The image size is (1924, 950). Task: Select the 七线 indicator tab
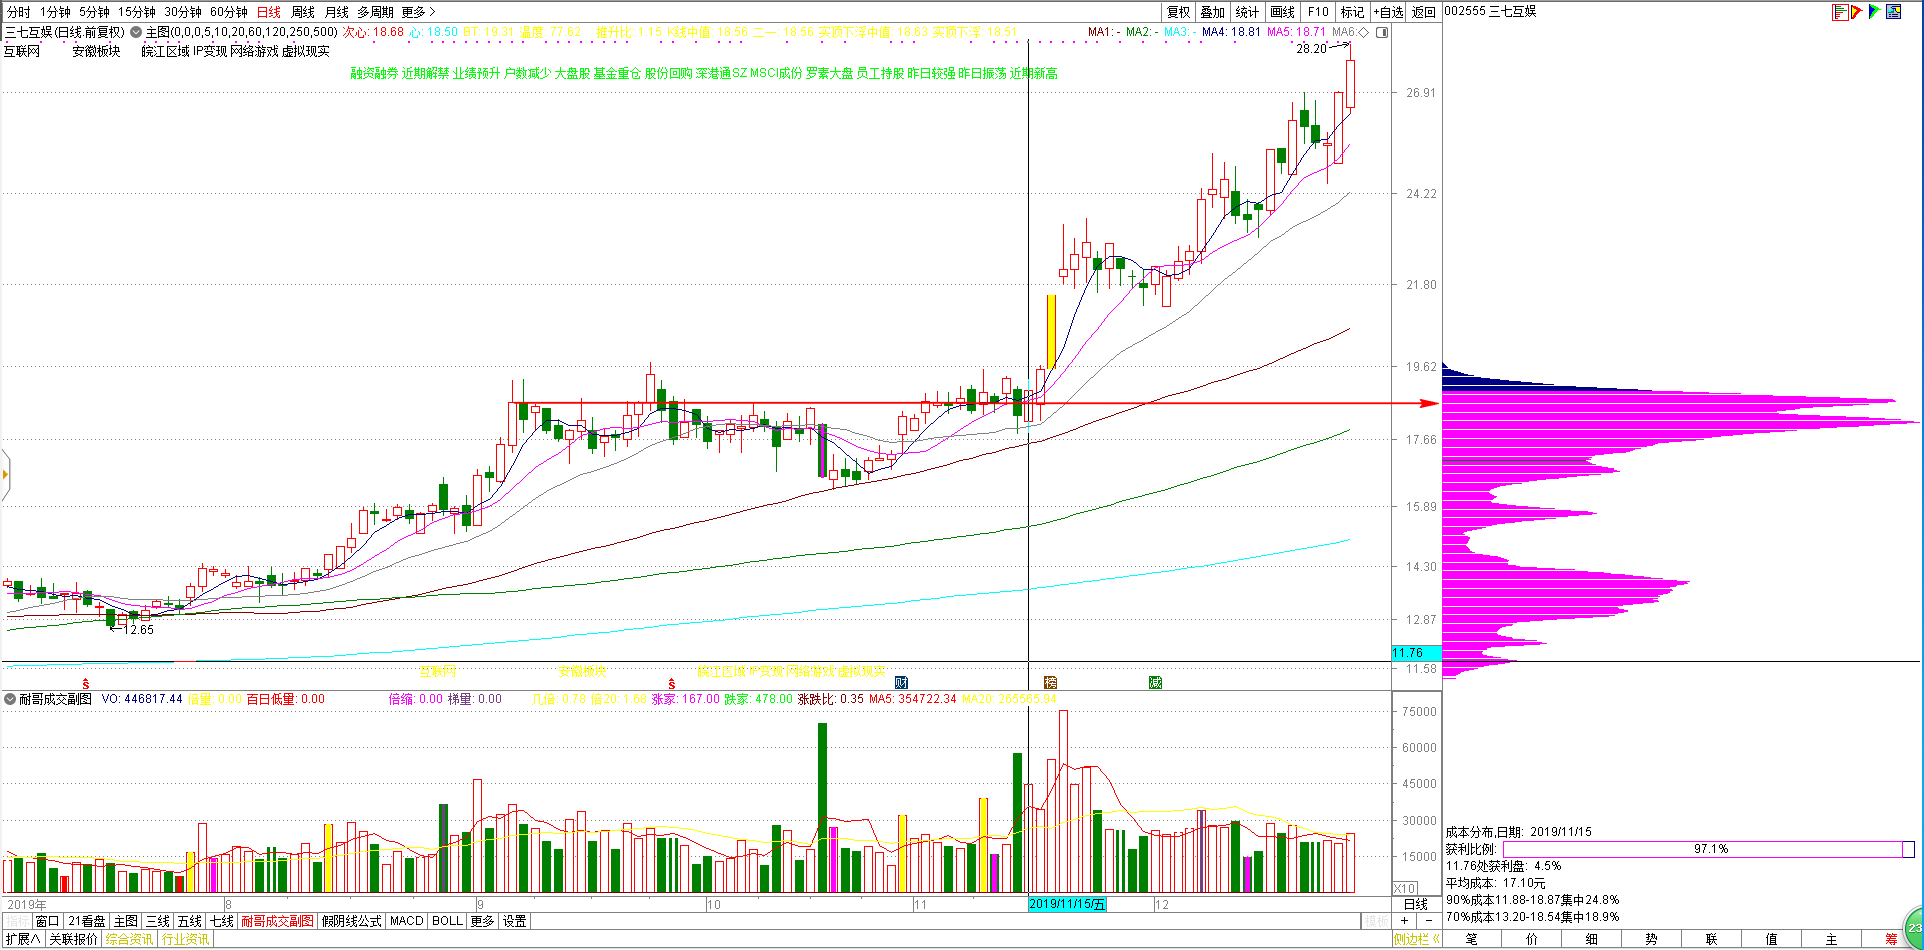(222, 921)
